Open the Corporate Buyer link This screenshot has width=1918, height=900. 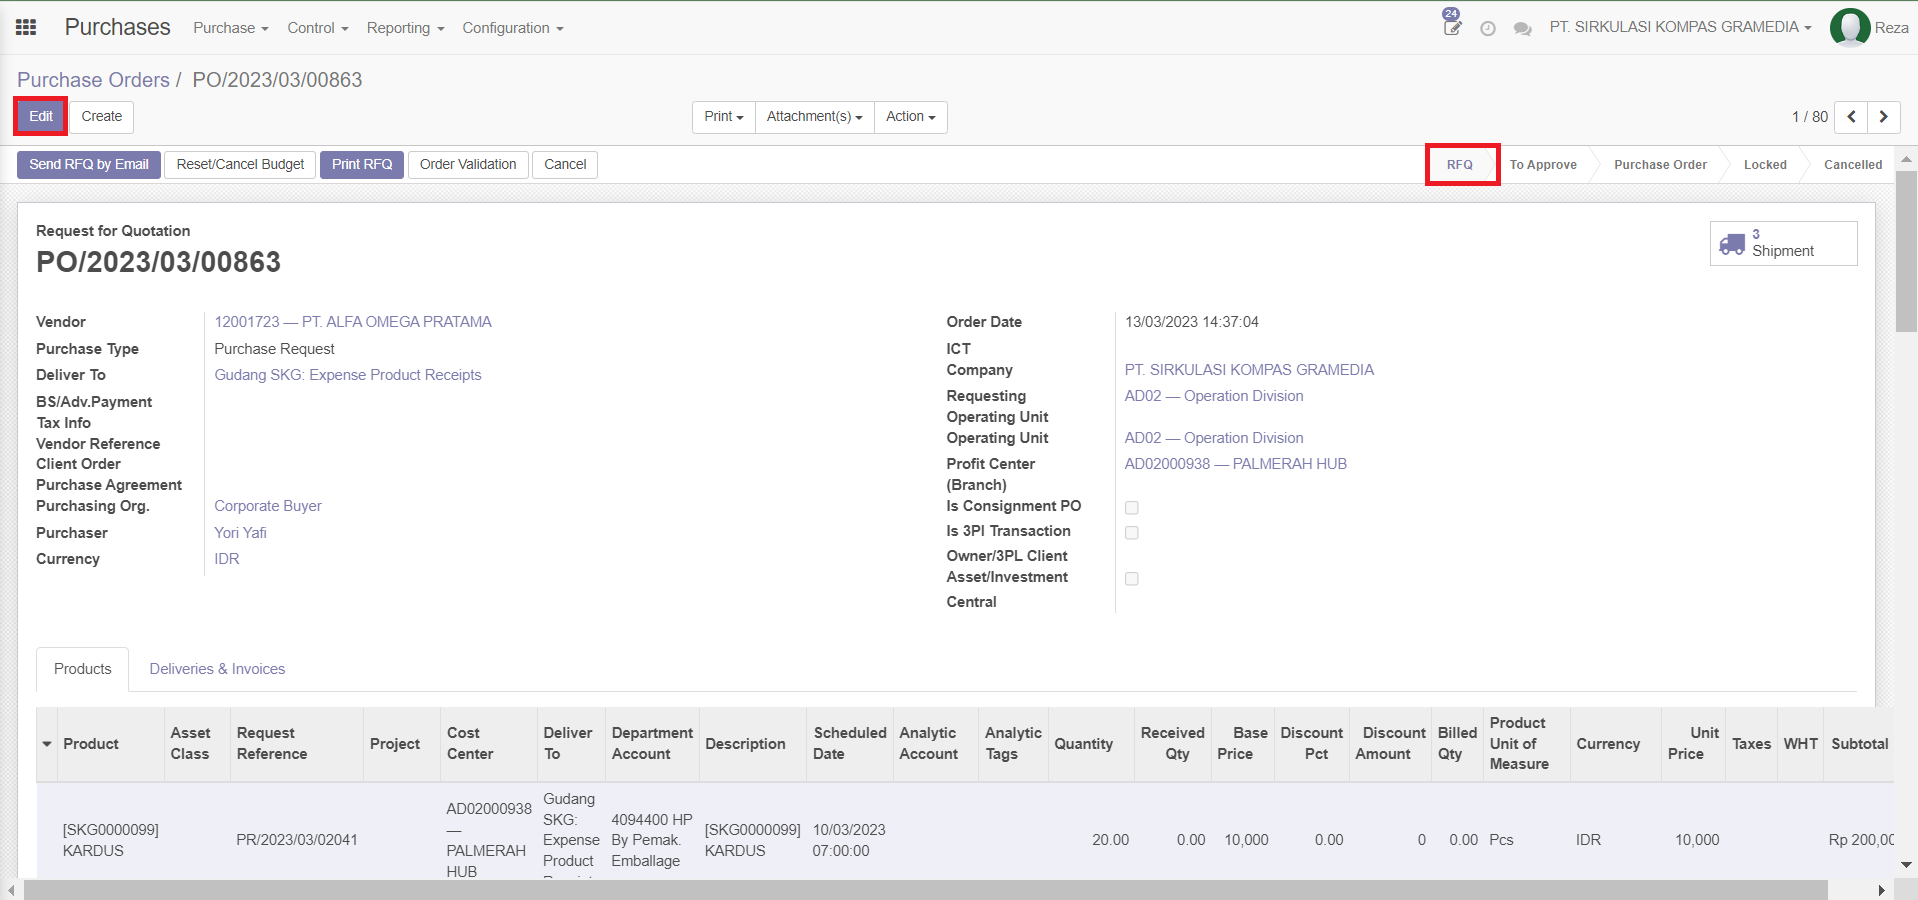(268, 506)
